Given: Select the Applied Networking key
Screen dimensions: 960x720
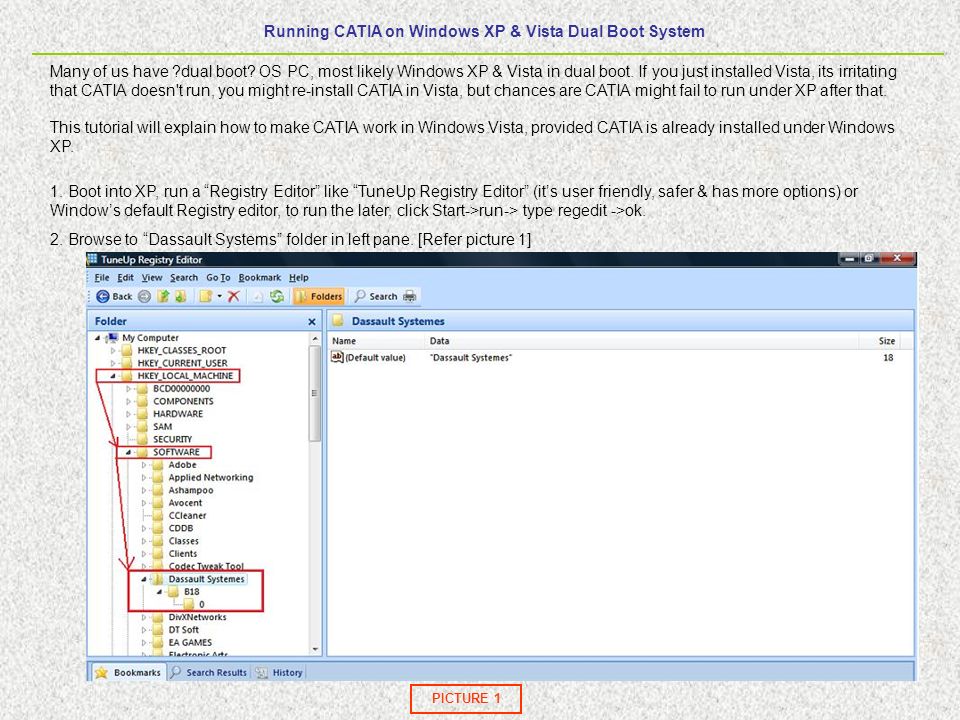Looking at the screenshot, I should click(x=211, y=478).
